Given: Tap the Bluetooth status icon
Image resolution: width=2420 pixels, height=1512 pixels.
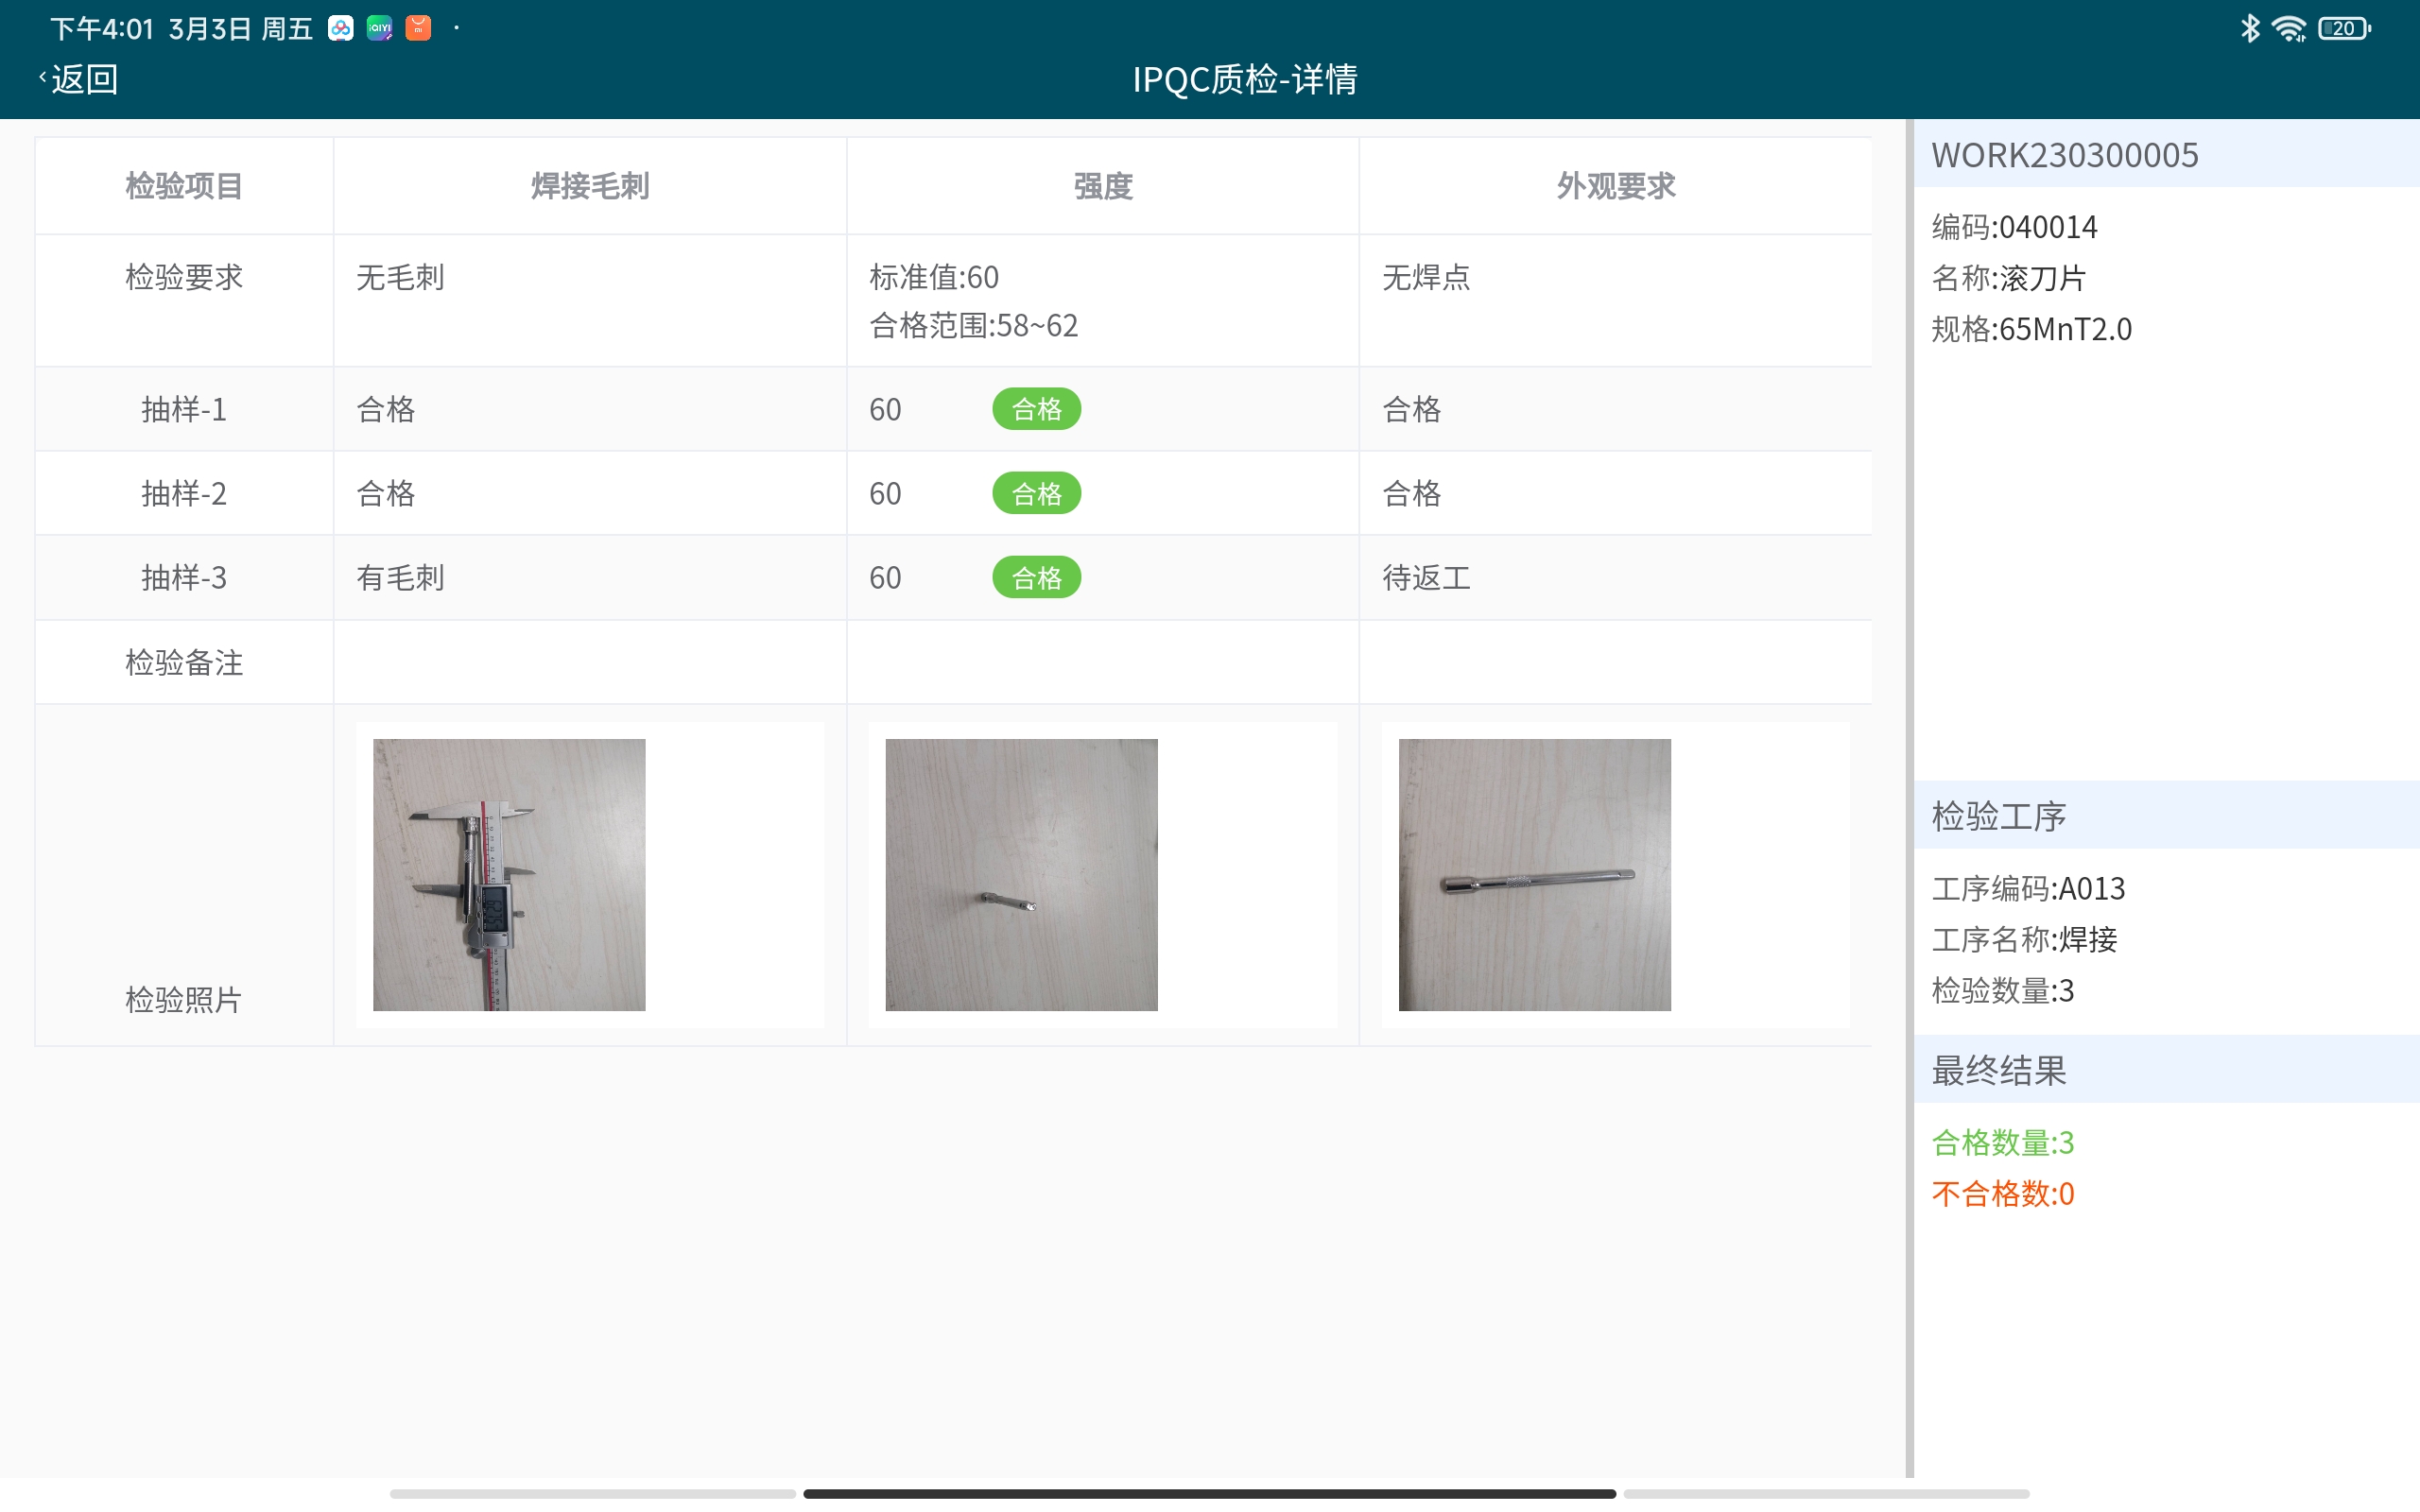Looking at the screenshot, I should click(2250, 28).
